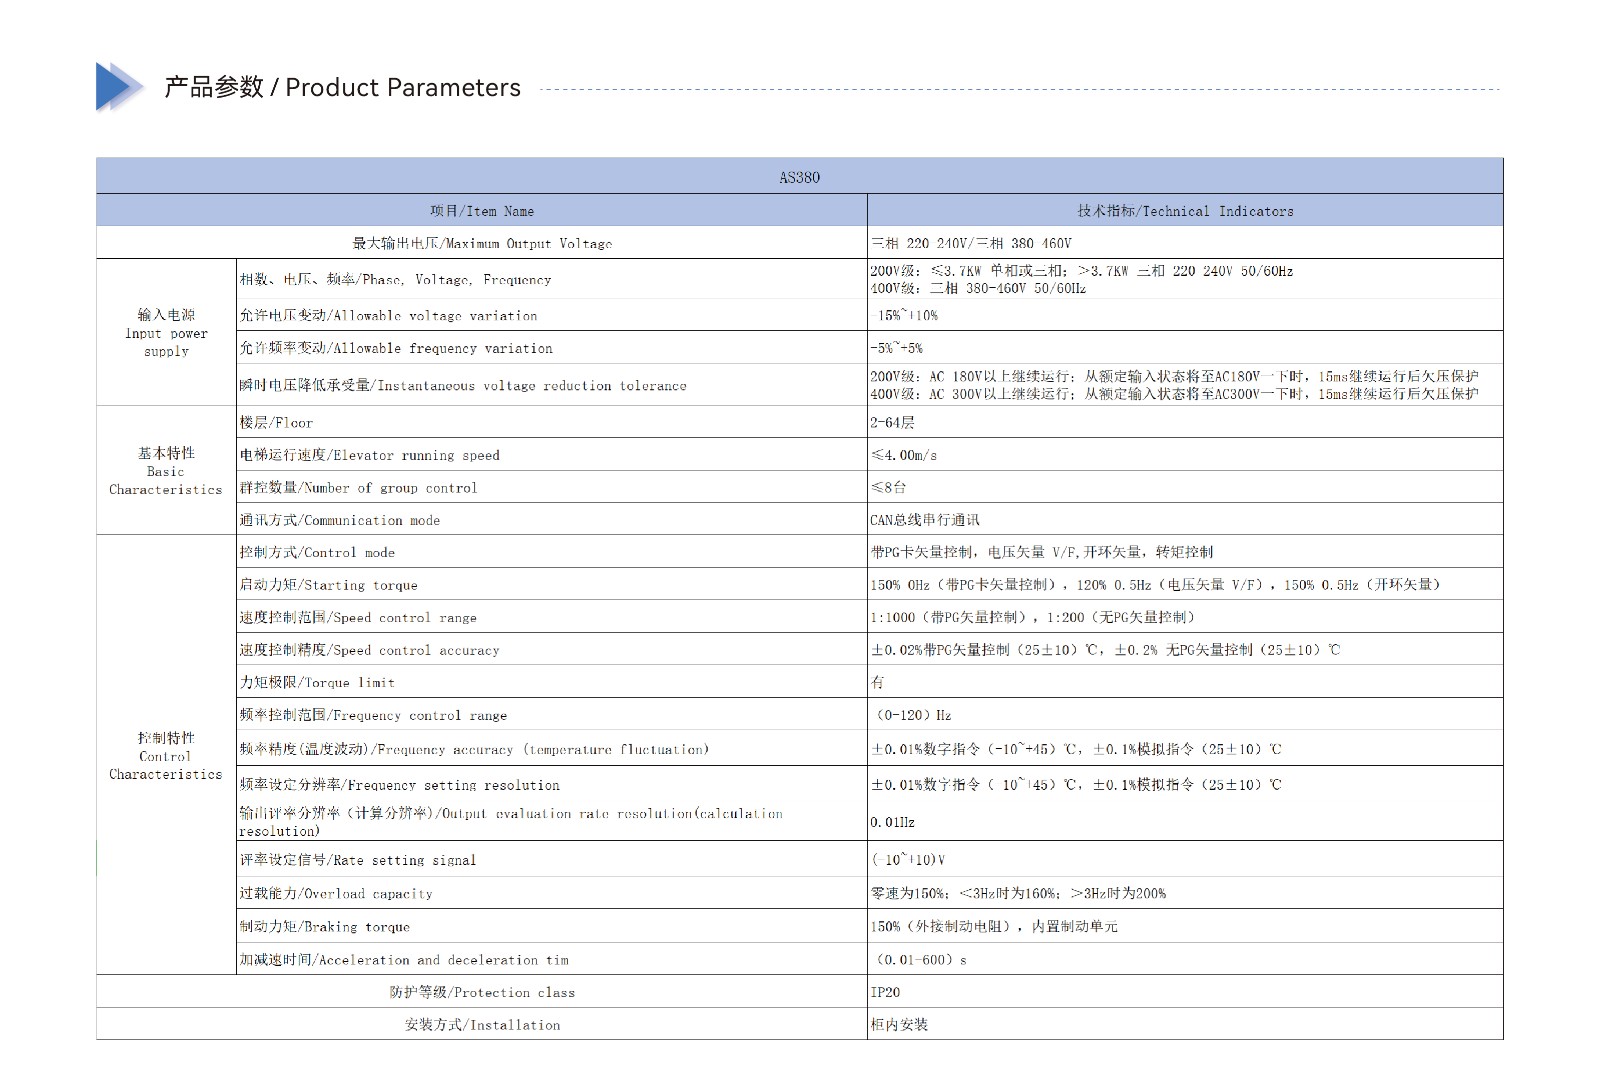This screenshot has height=1067, width=1600.
Task: Select the 'IP20' value cell
Action: pyautogui.click(x=1185, y=991)
